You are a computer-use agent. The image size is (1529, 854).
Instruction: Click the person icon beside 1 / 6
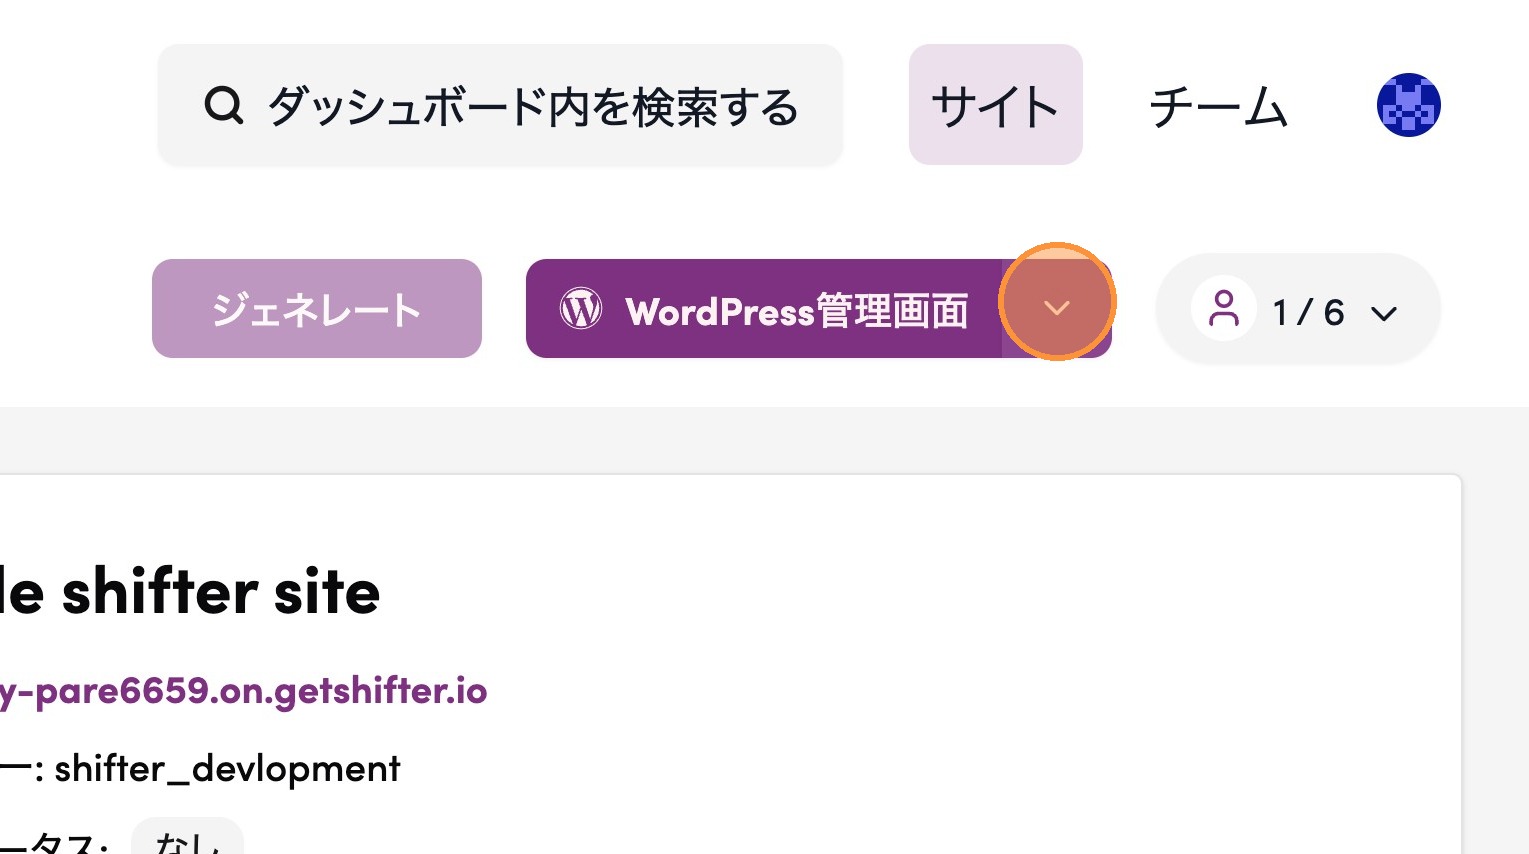[1223, 309]
